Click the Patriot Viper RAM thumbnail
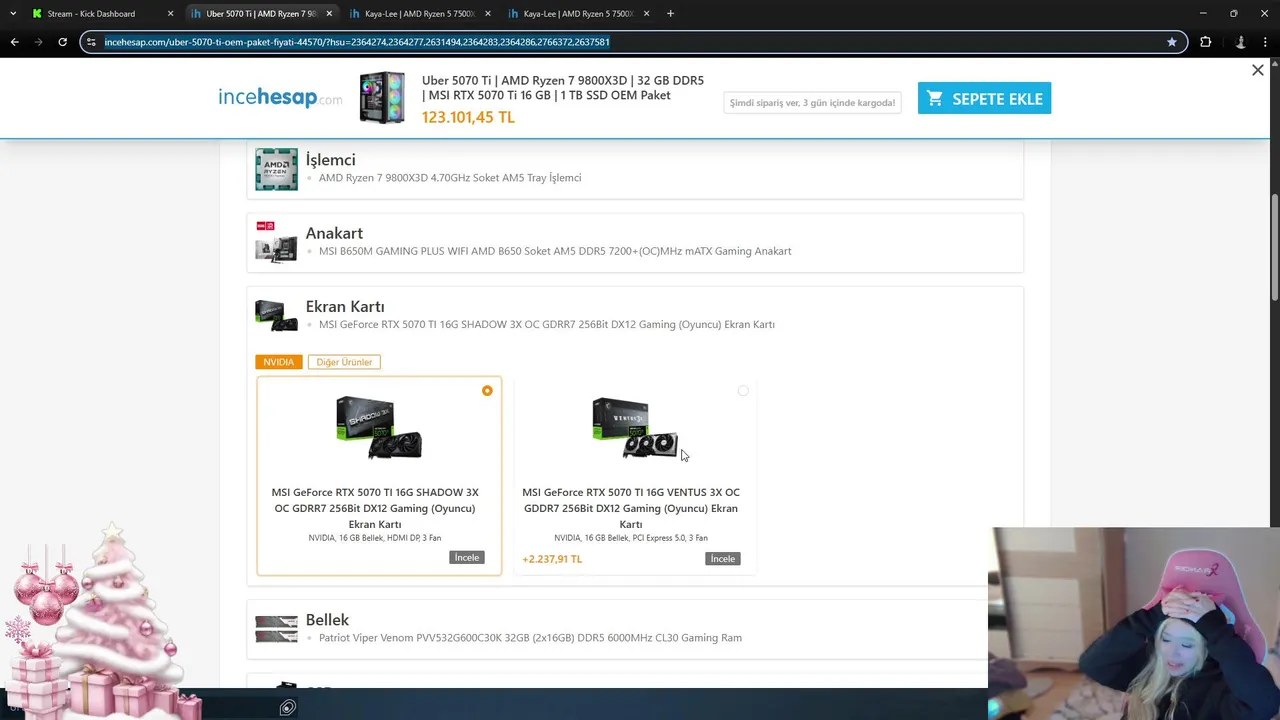Screen dimensions: 1280x720 pyautogui.click(x=276, y=628)
